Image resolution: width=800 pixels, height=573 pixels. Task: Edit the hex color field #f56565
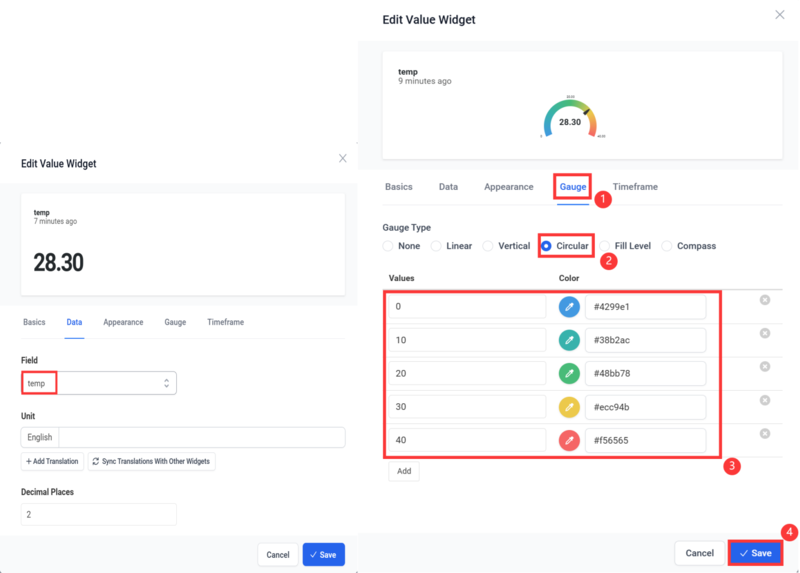point(645,440)
